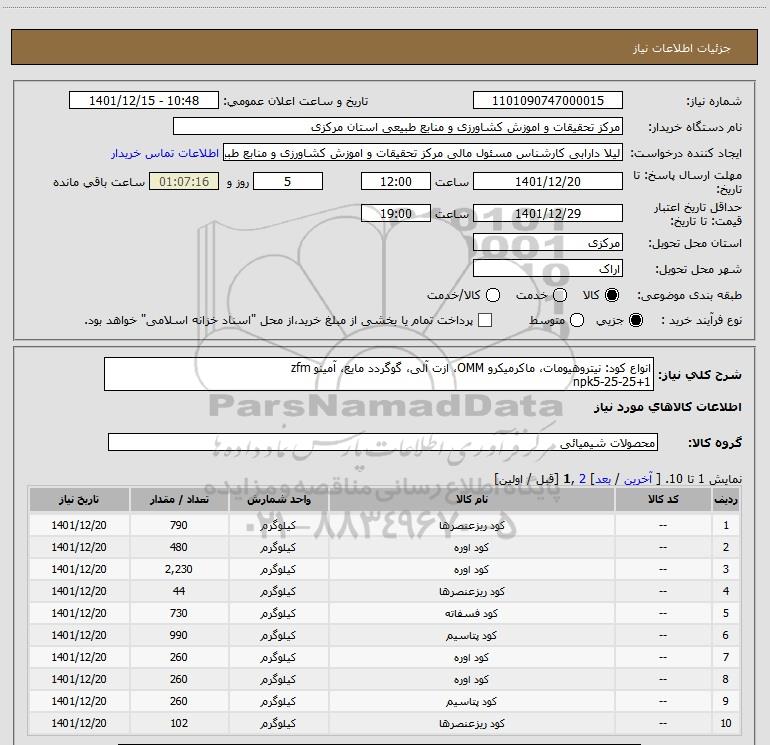Select the جزیی purchase type radio
The height and width of the screenshot is (745, 770).
pyautogui.click(x=636, y=320)
